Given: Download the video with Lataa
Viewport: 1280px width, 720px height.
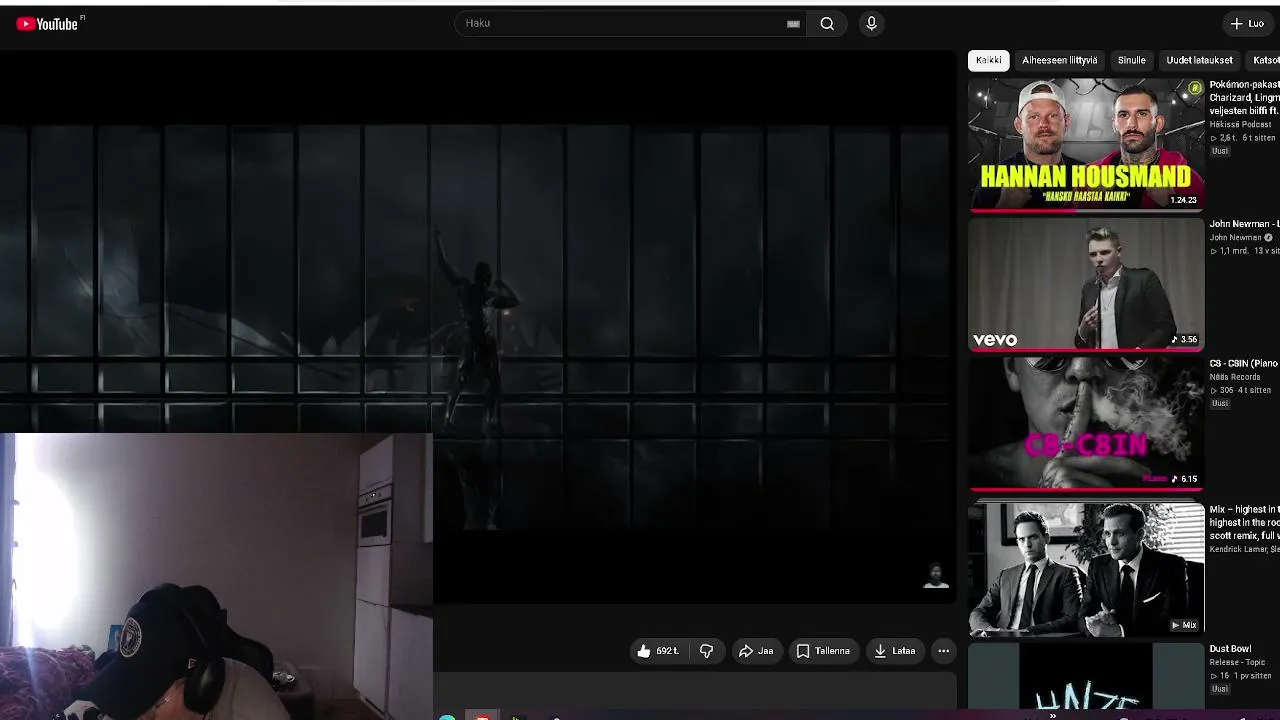Looking at the screenshot, I should point(895,651).
